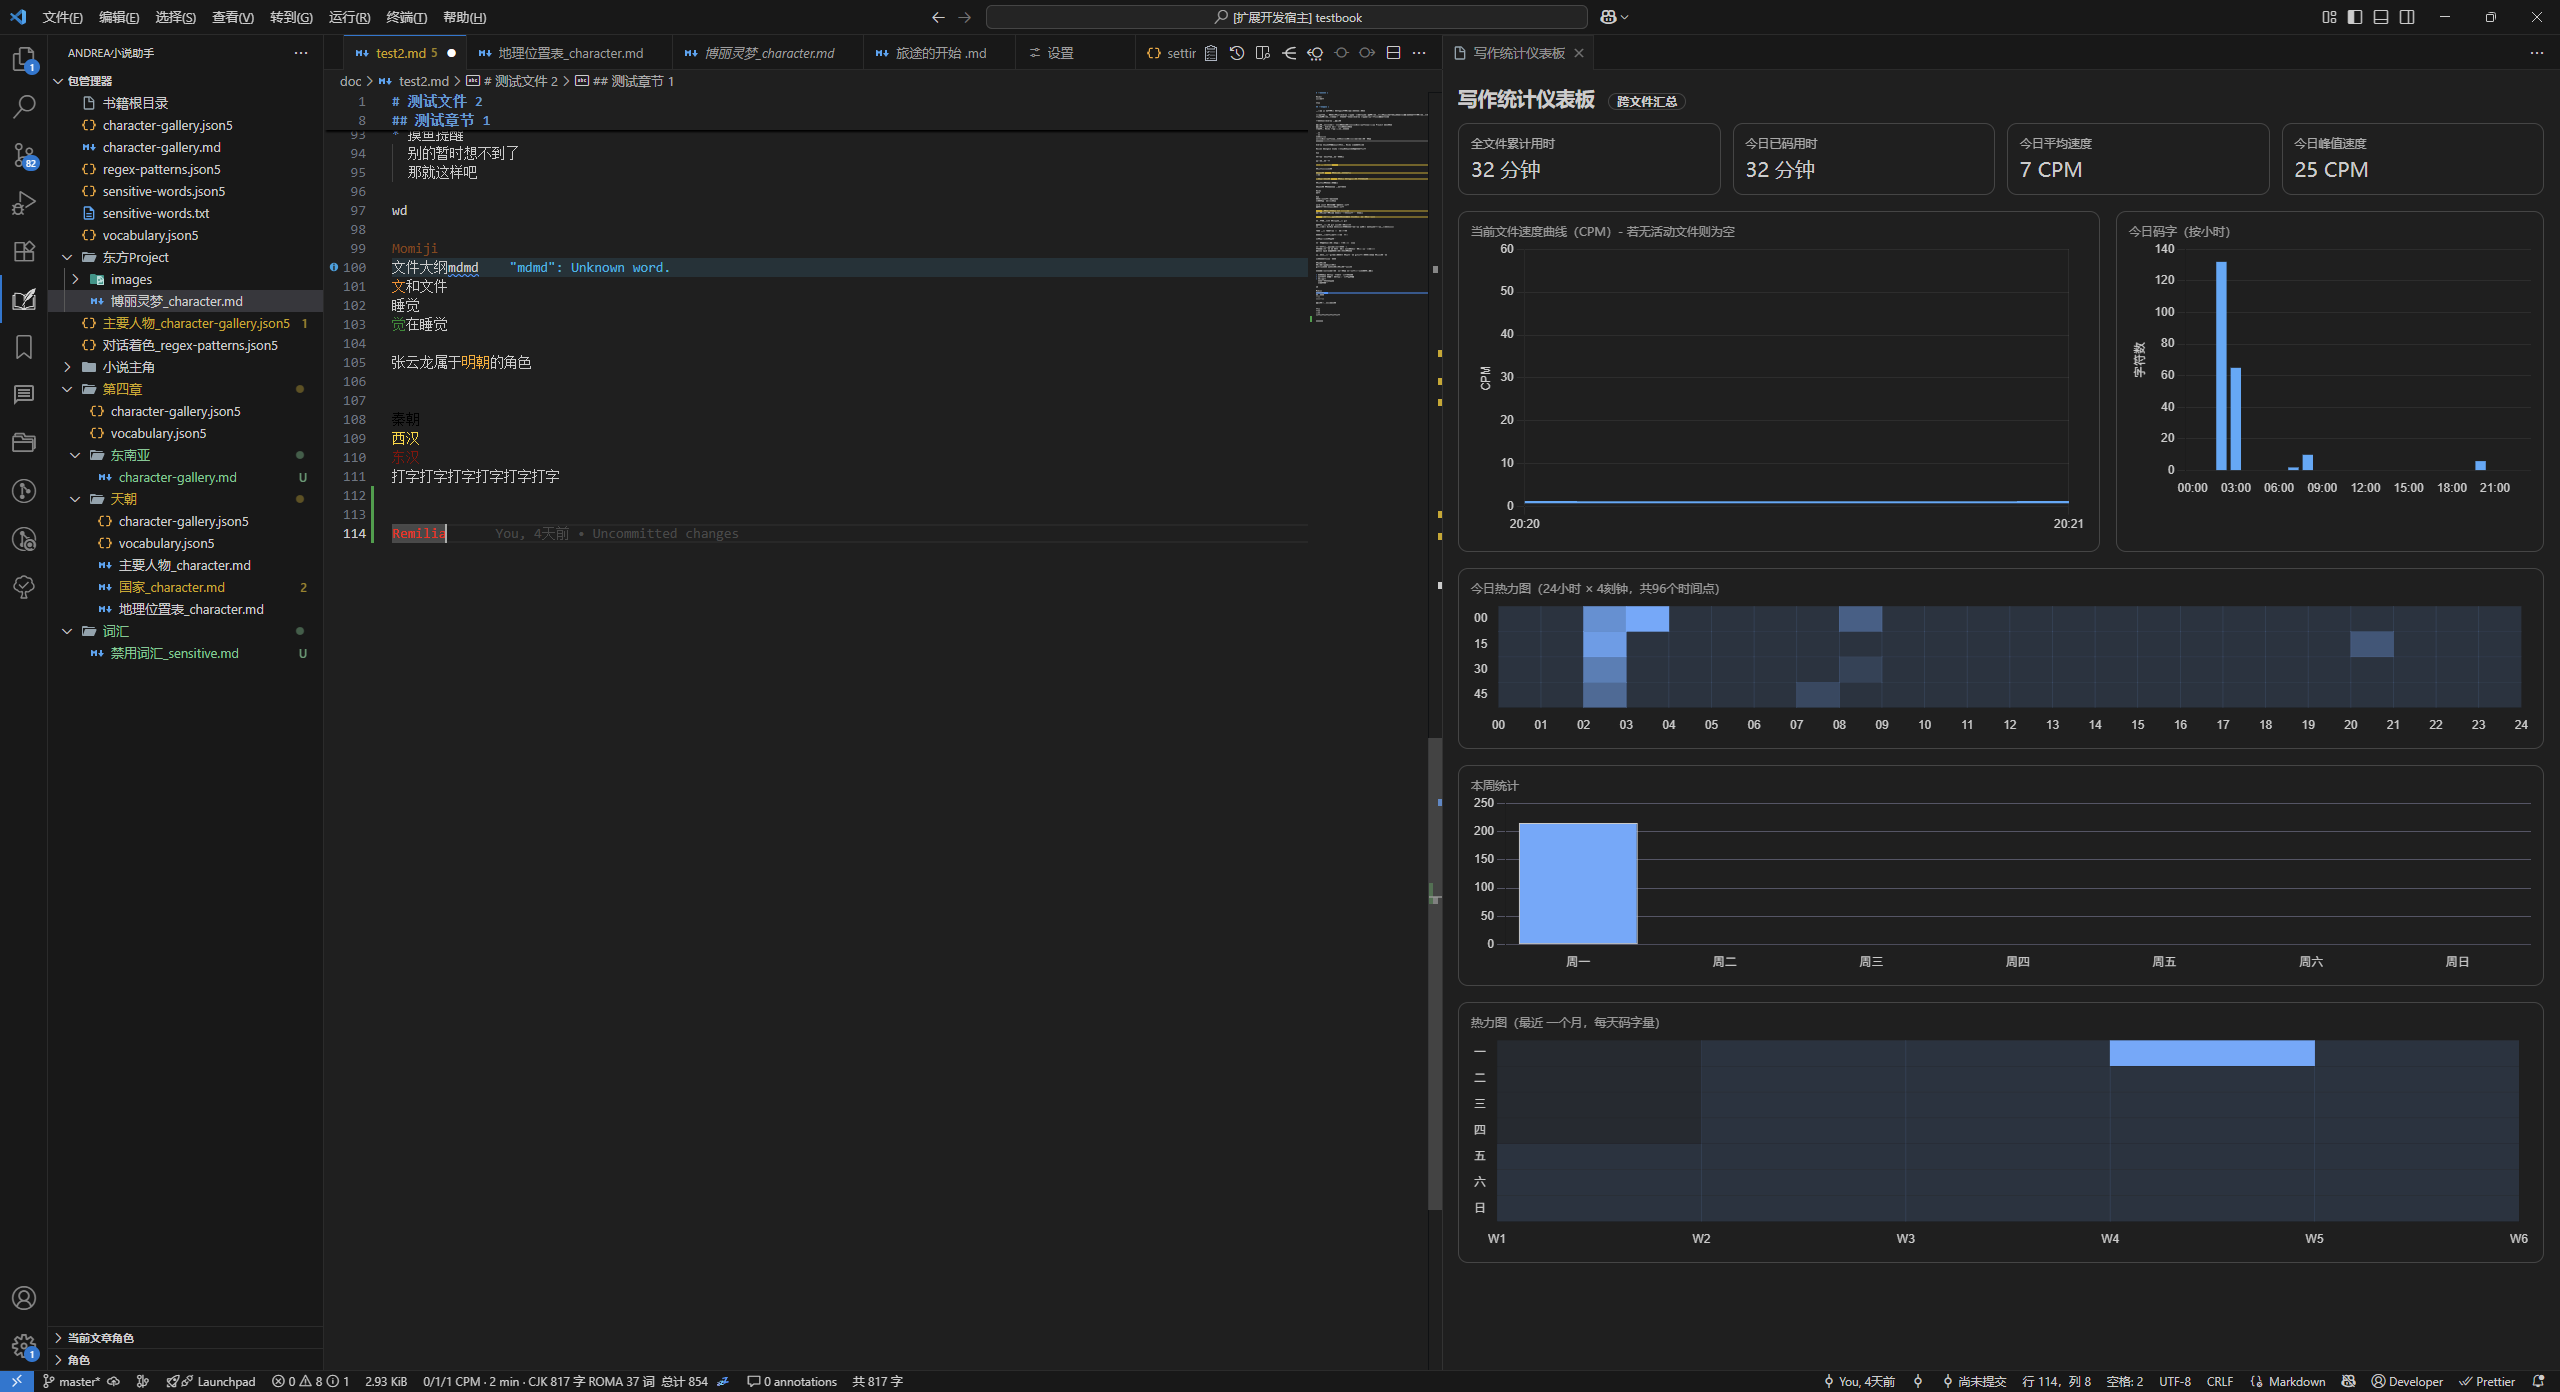2560x1392 pixels.
Task: Open Source Control view with 82 badge
Action: [x=24, y=155]
